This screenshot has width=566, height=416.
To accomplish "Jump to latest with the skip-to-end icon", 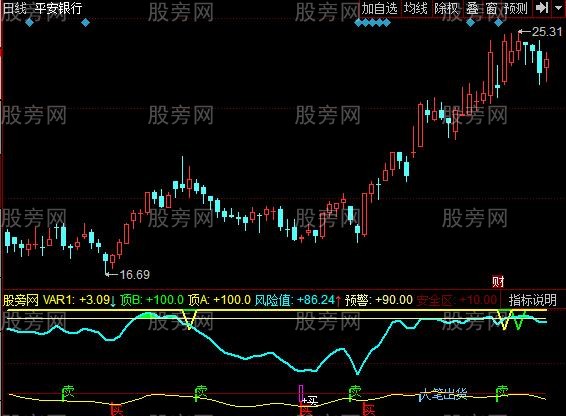I will (x=541, y=8).
